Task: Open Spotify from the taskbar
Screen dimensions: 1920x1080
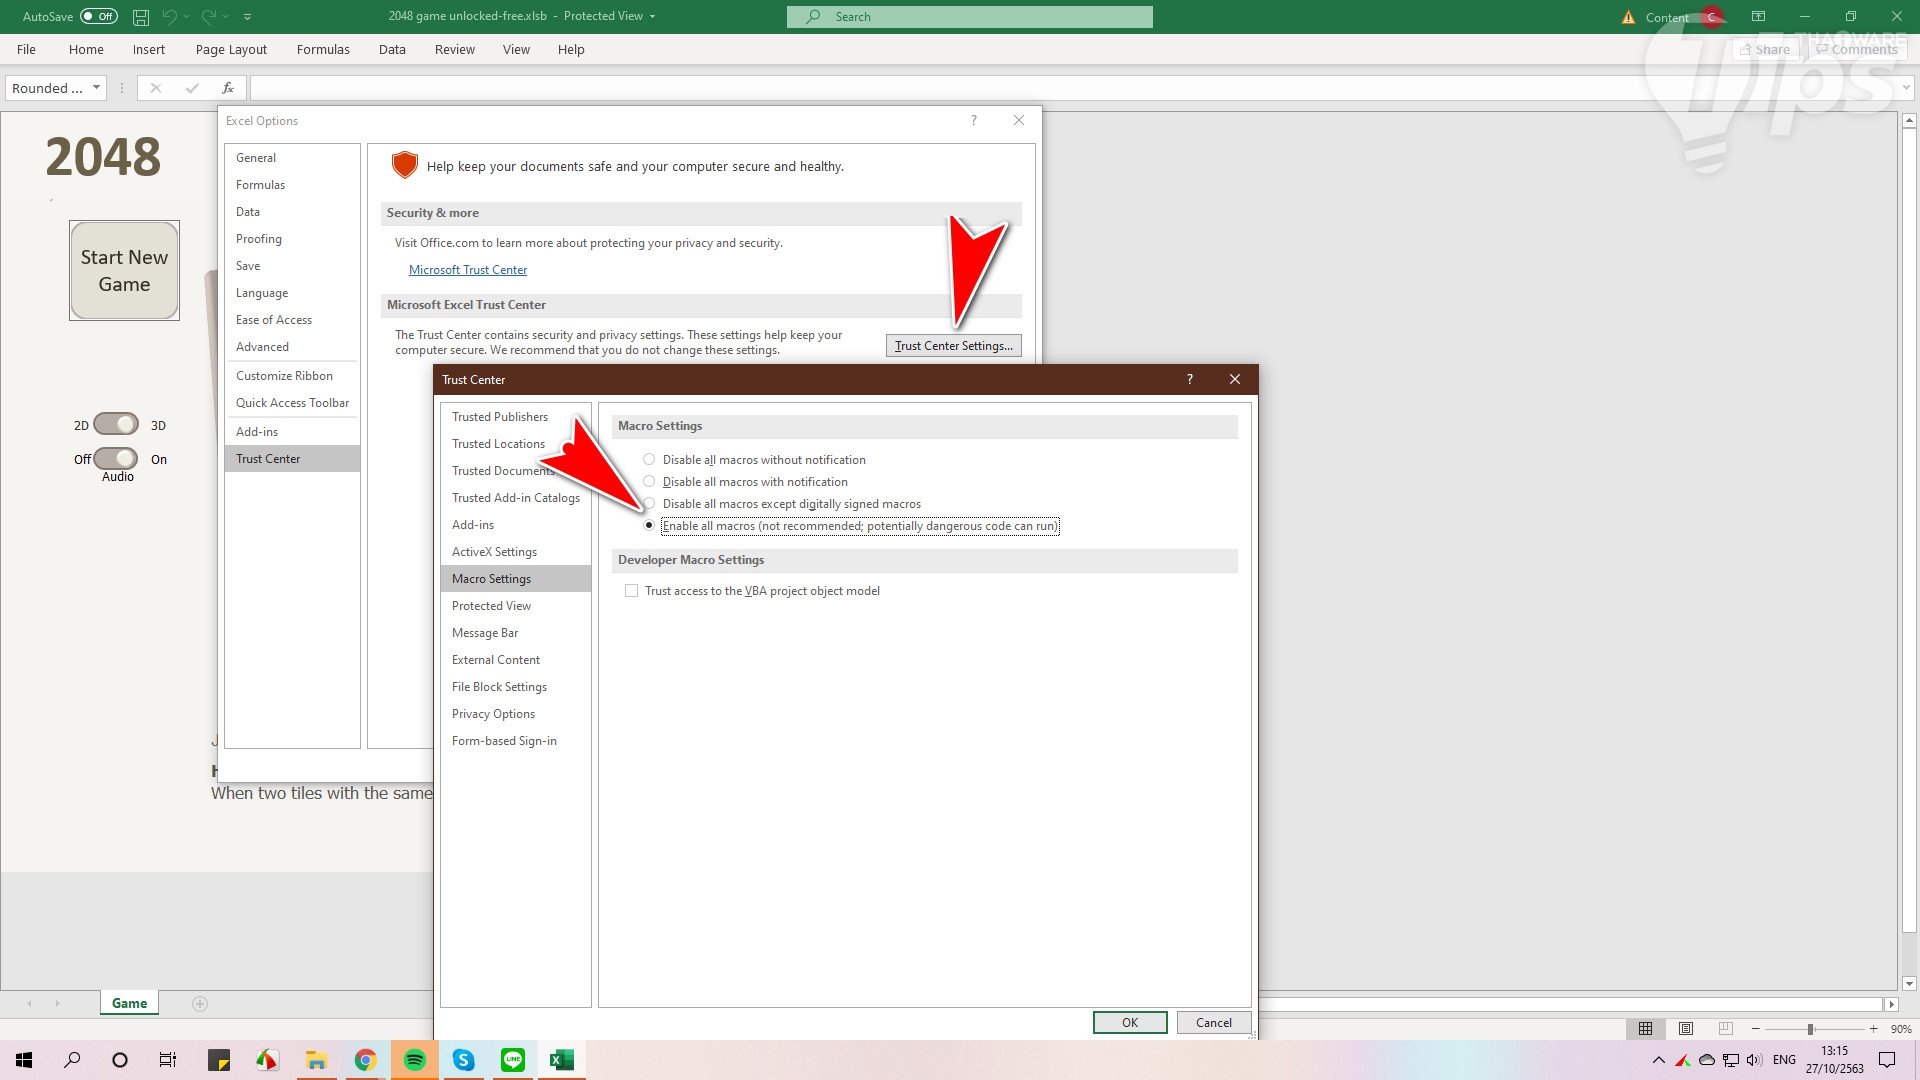Action: coord(414,1060)
